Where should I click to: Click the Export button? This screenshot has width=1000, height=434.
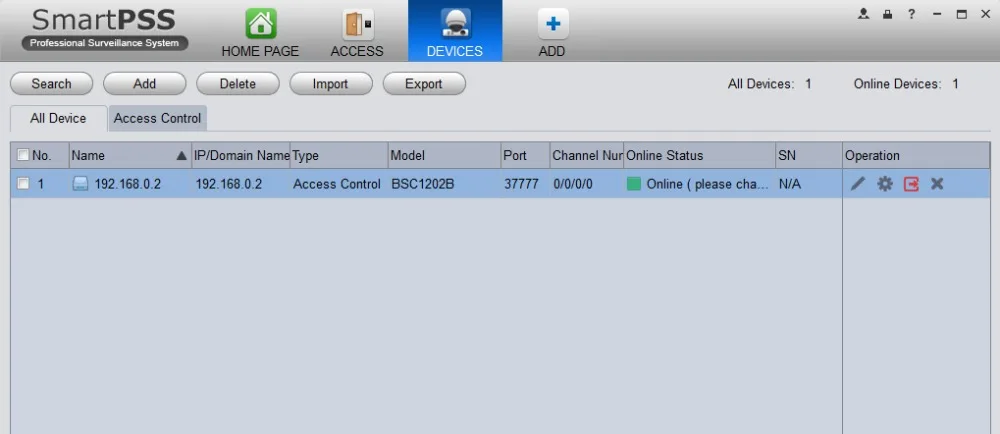(x=424, y=83)
